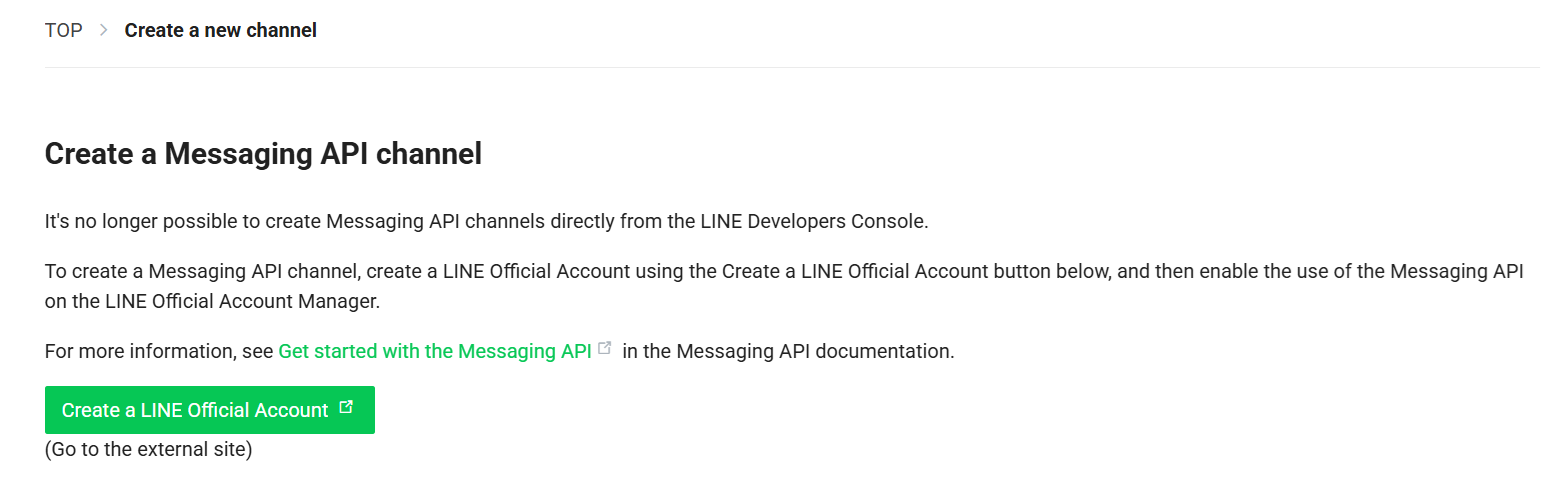This screenshot has height=488, width=1543.
Task: Select the 'Create a new channel' breadcrumb
Action: pyautogui.click(x=220, y=30)
